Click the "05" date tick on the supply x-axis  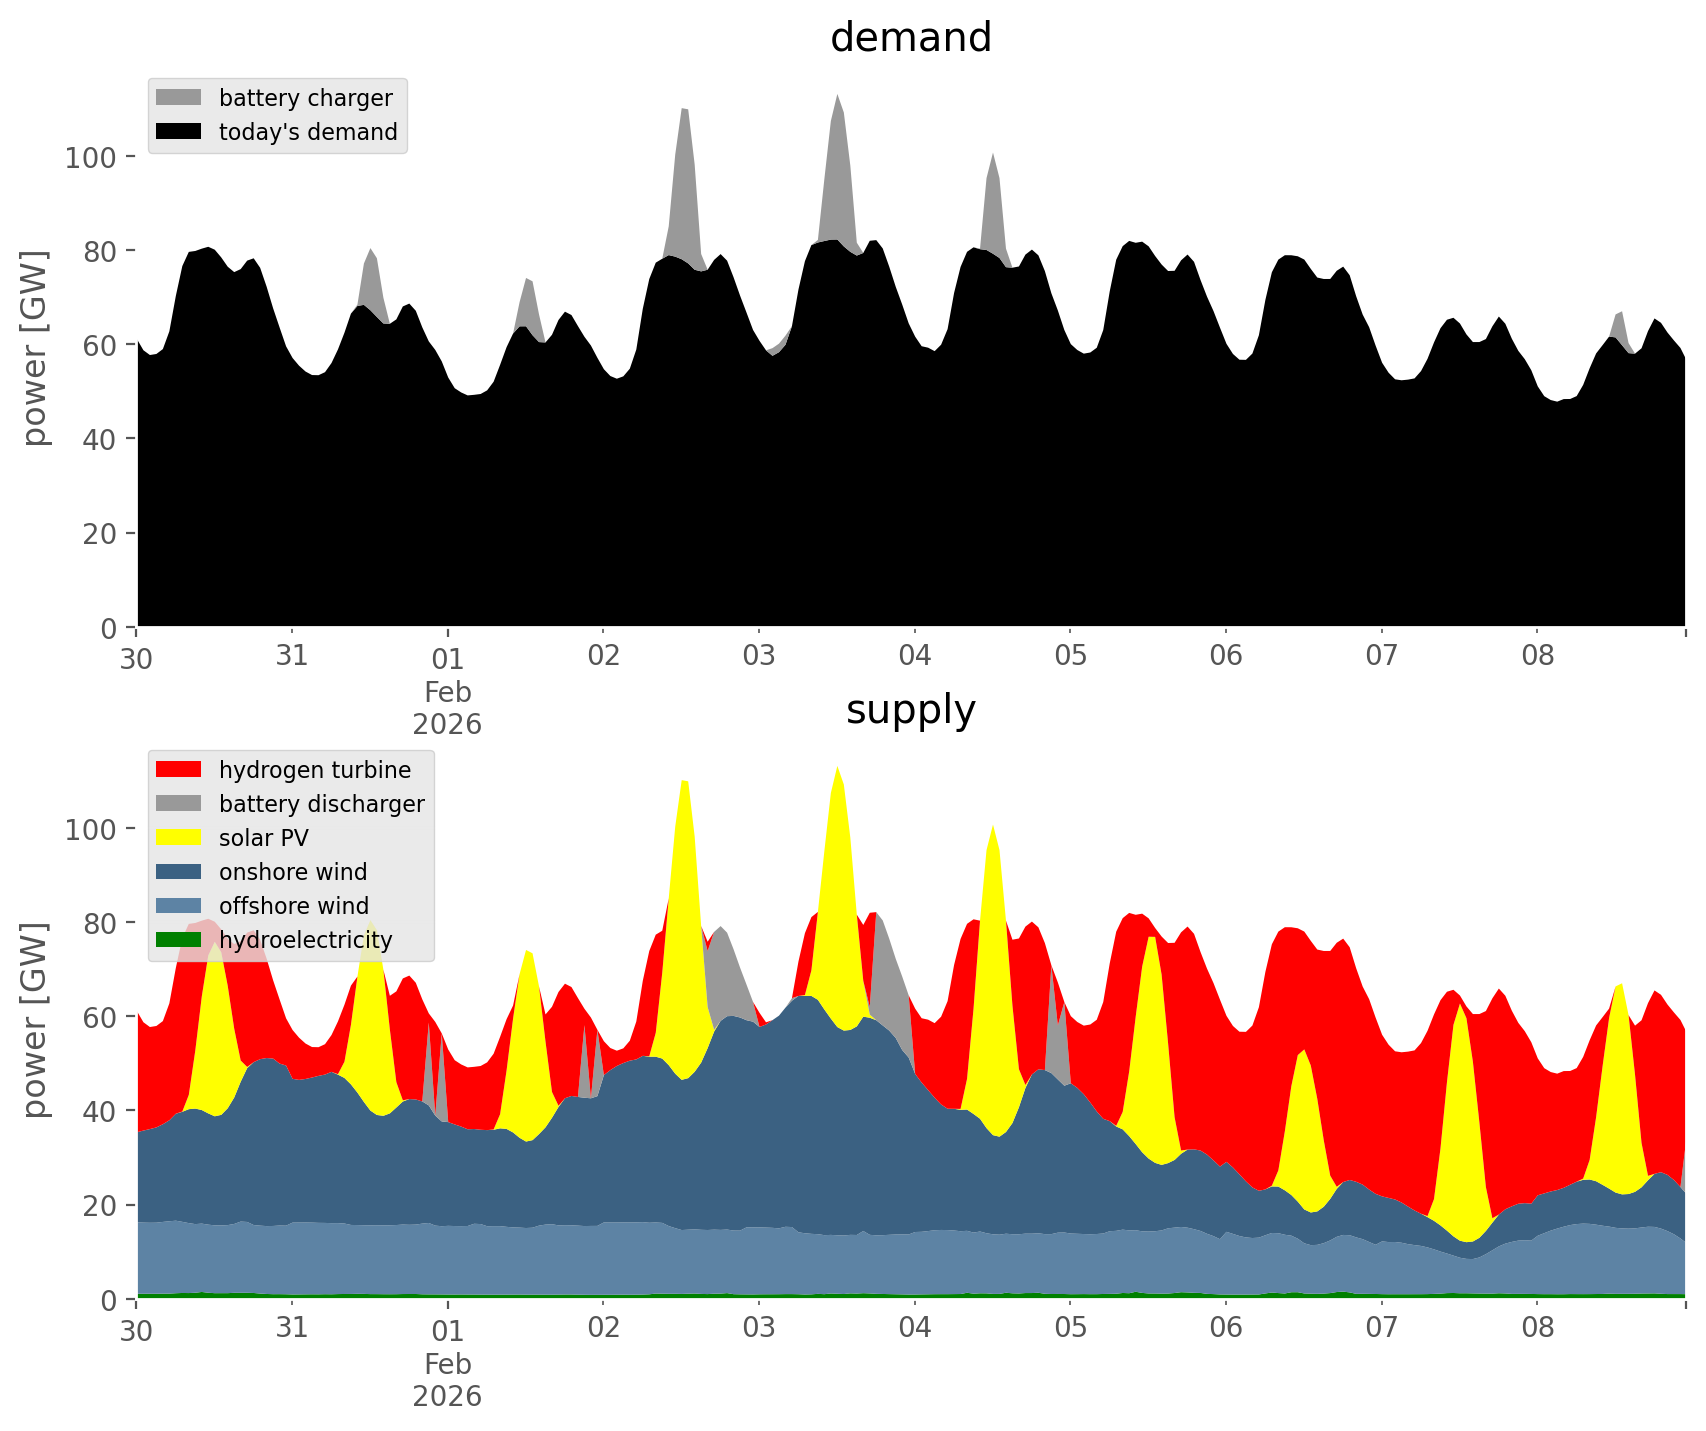point(1070,1329)
